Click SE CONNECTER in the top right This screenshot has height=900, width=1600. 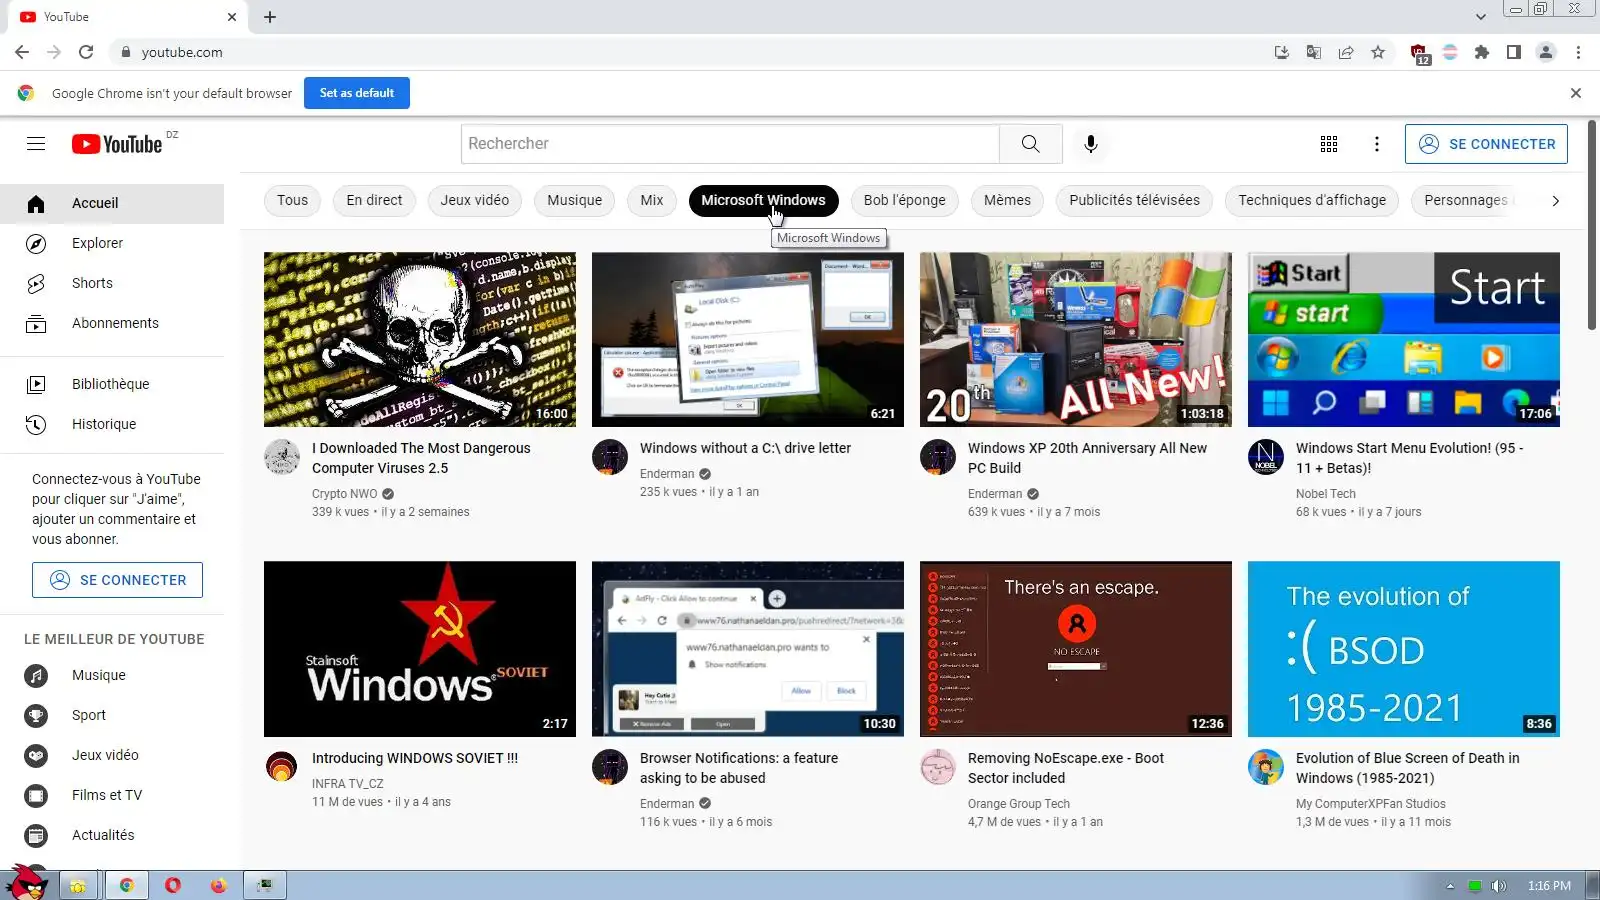pos(1486,144)
